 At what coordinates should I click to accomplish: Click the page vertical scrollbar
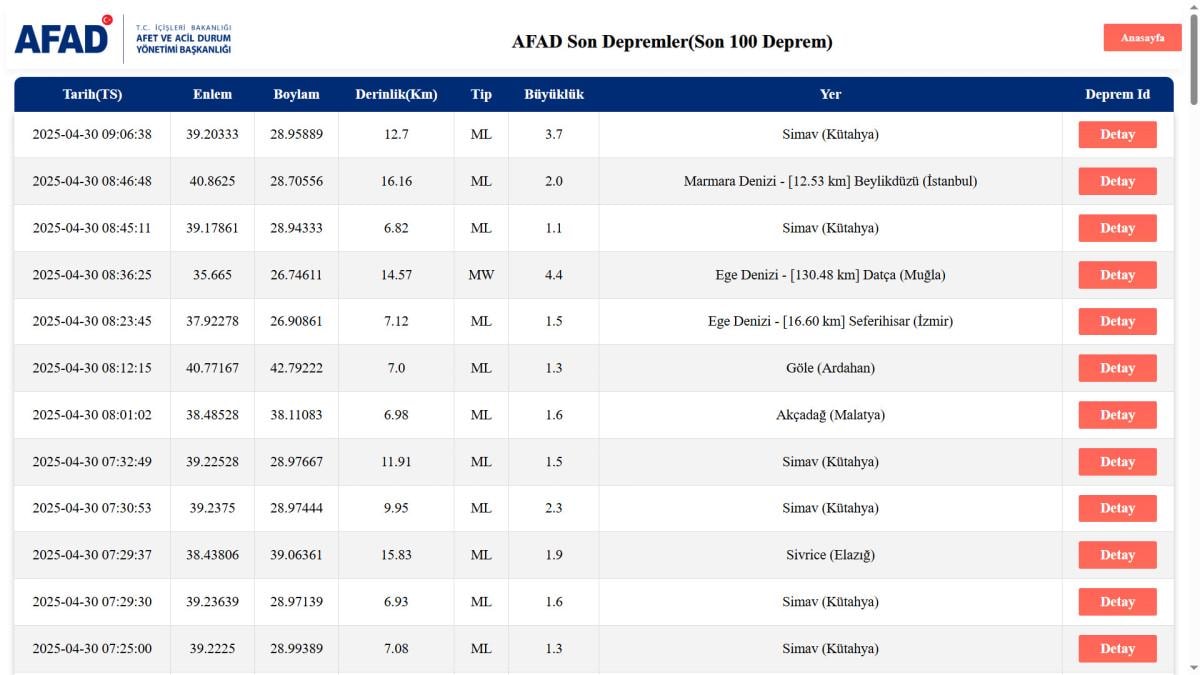(1193, 300)
